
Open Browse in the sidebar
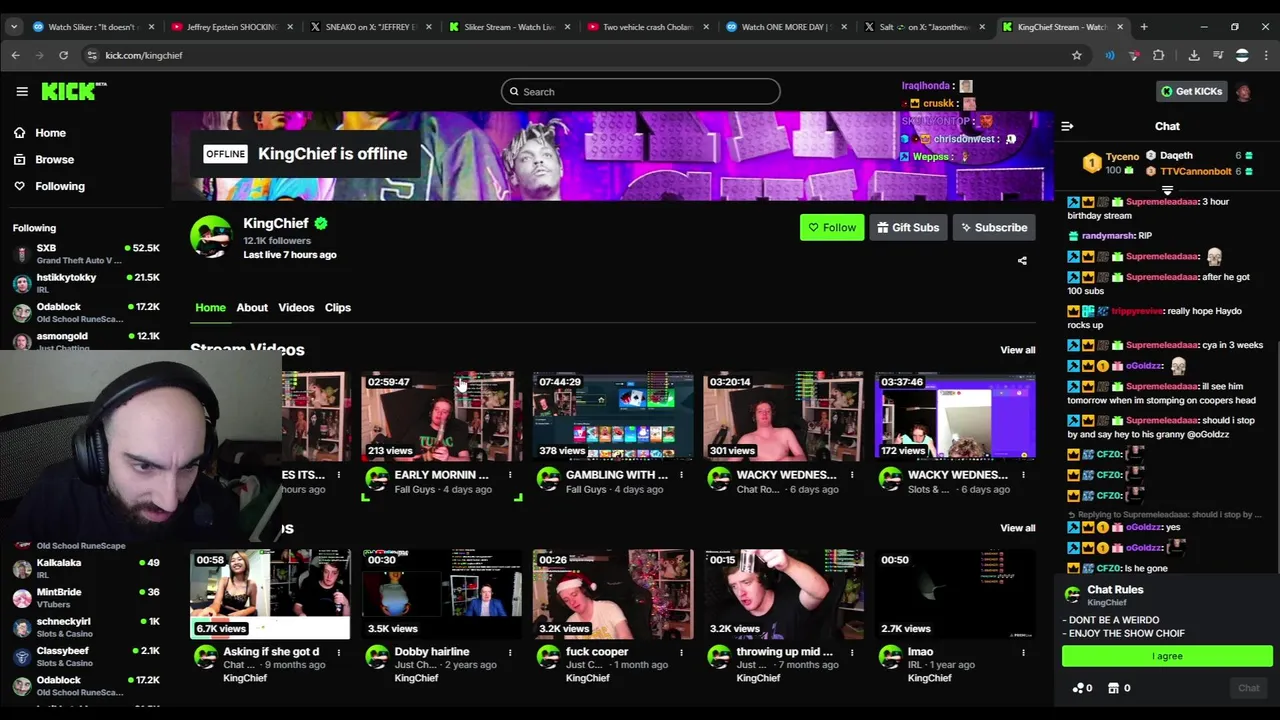(54, 159)
